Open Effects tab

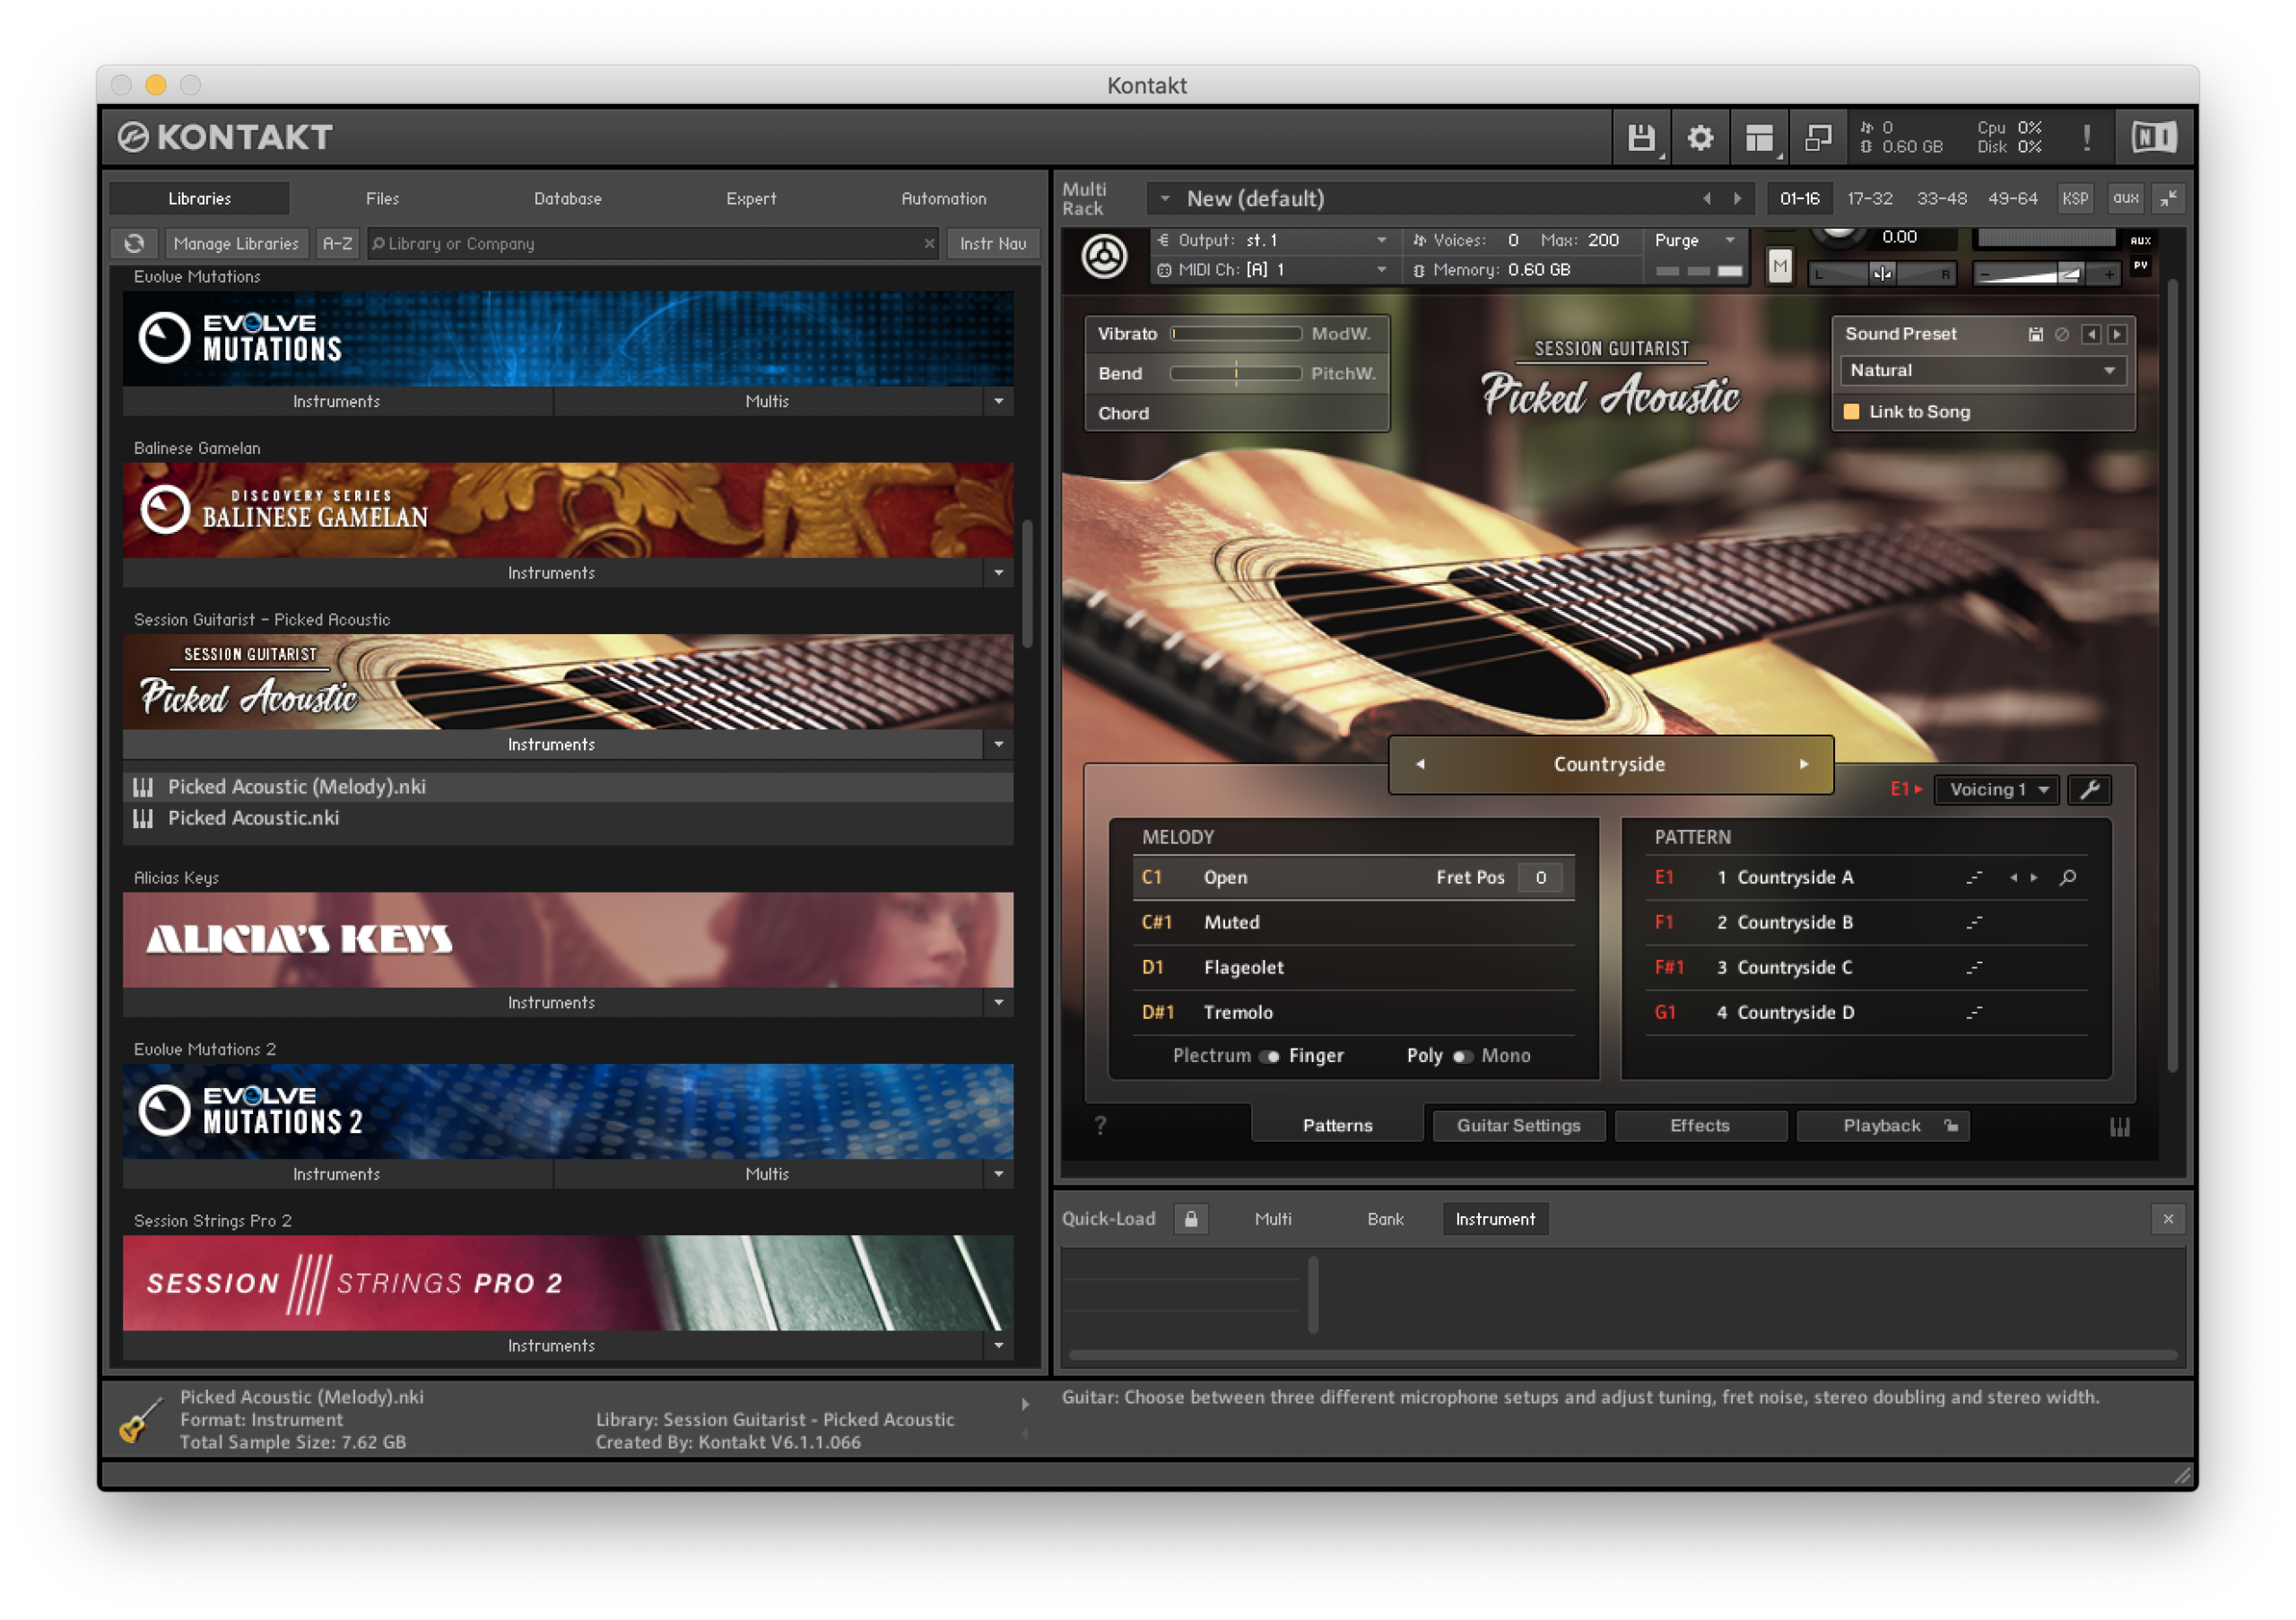pos(1700,1127)
